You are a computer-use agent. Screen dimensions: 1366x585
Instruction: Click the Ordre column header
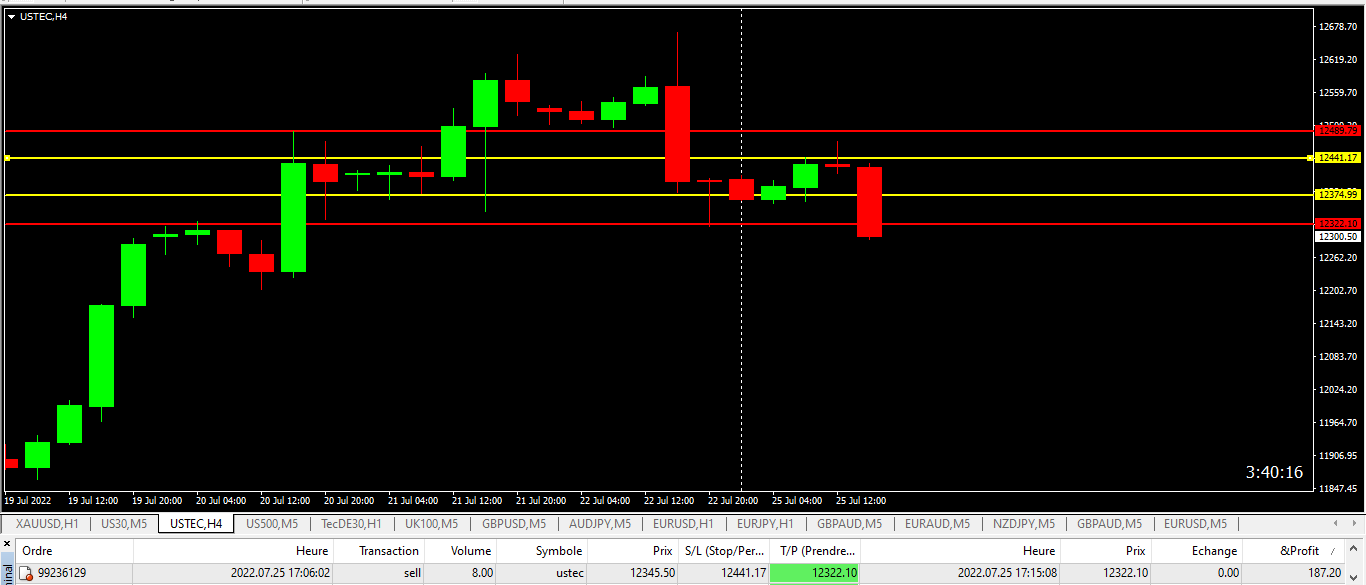point(38,551)
